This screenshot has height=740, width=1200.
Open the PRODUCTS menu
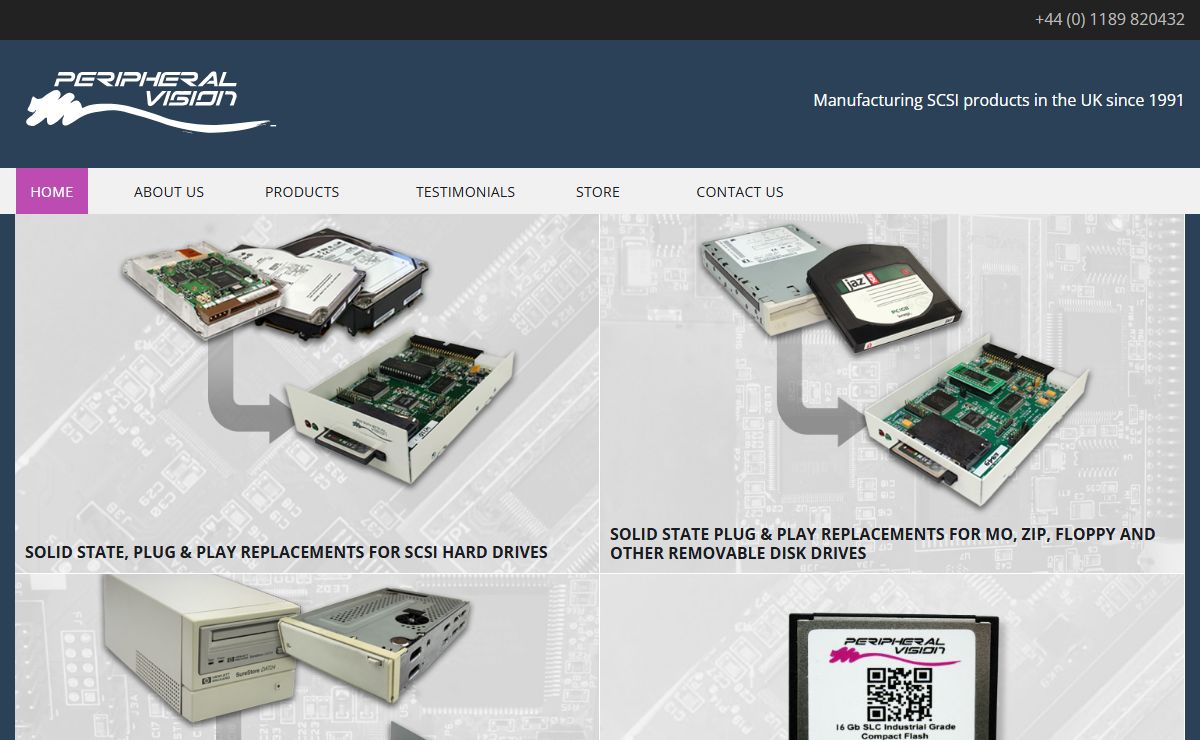[x=302, y=191]
